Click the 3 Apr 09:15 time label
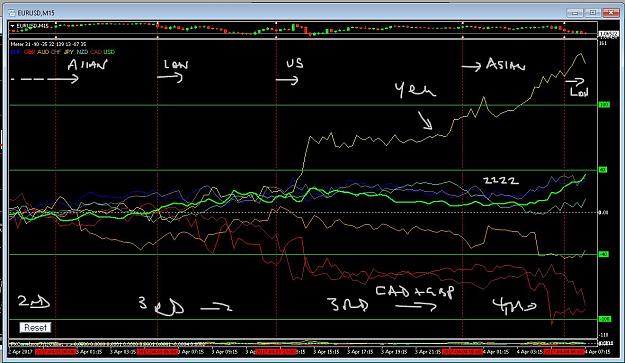 (226, 352)
